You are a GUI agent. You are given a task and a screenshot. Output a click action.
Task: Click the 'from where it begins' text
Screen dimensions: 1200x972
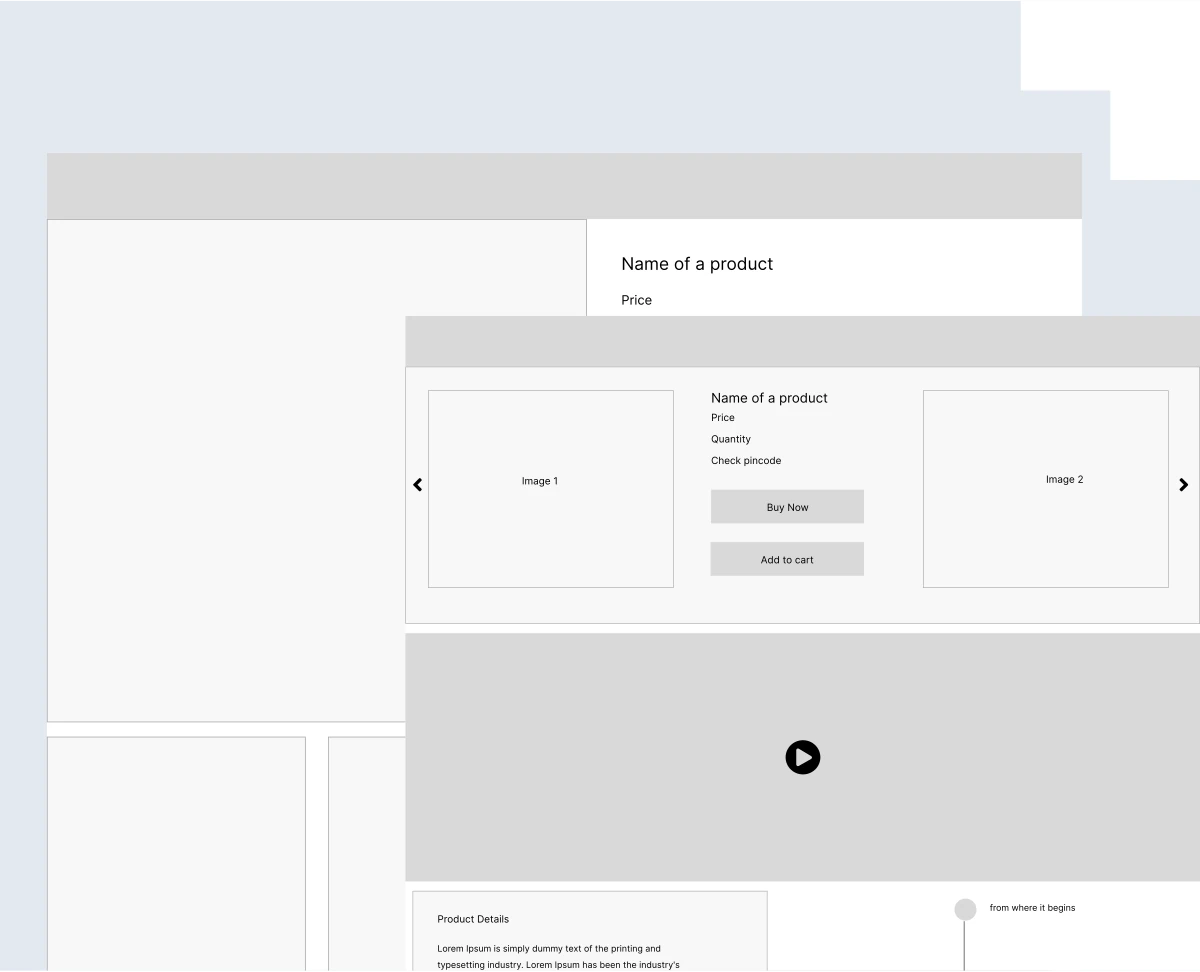tap(1032, 908)
